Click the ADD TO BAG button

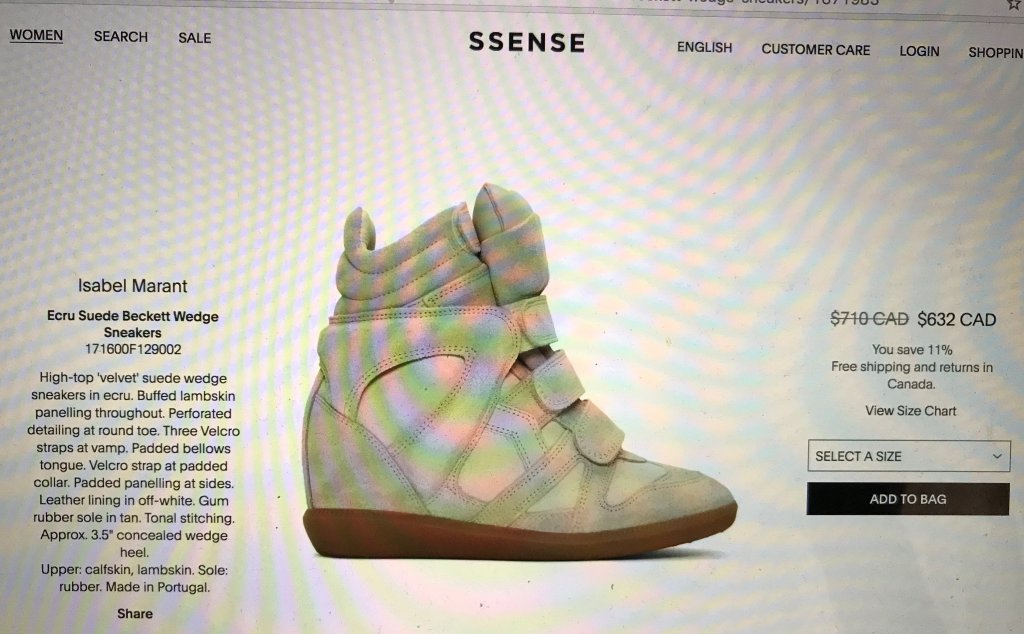coord(908,499)
